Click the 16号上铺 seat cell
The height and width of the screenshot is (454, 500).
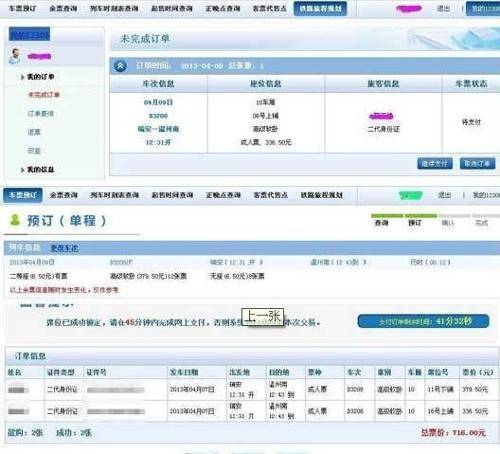pos(441,411)
